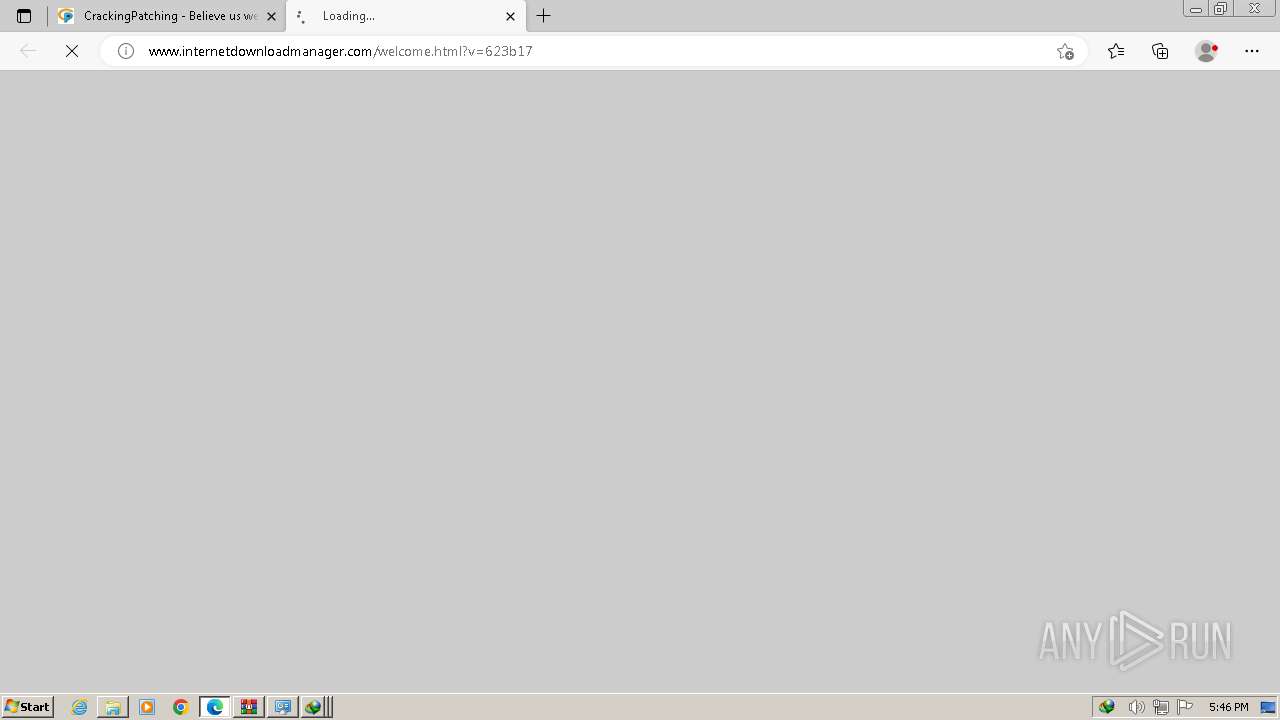The image size is (1280, 720).
Task: Add this page to favorites star
Action: point(1065,51)
